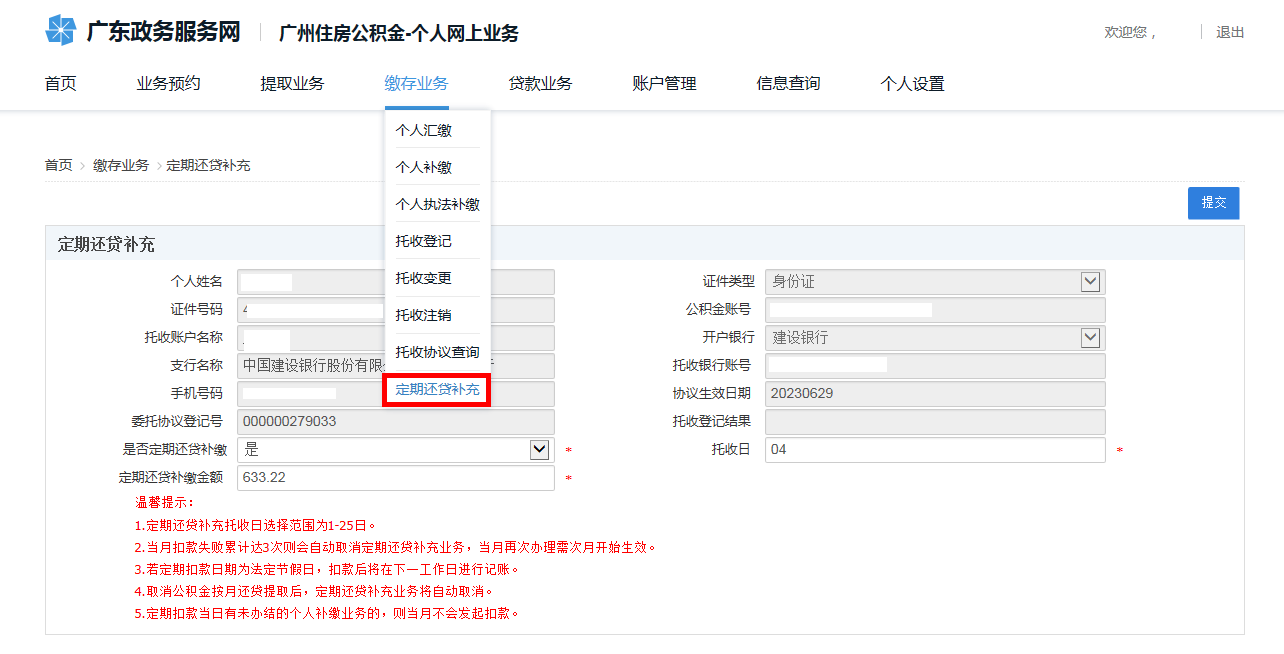Expand the 开户银行 dropdown
This screenshot has height=654, width=1284.
(1090, 338)
